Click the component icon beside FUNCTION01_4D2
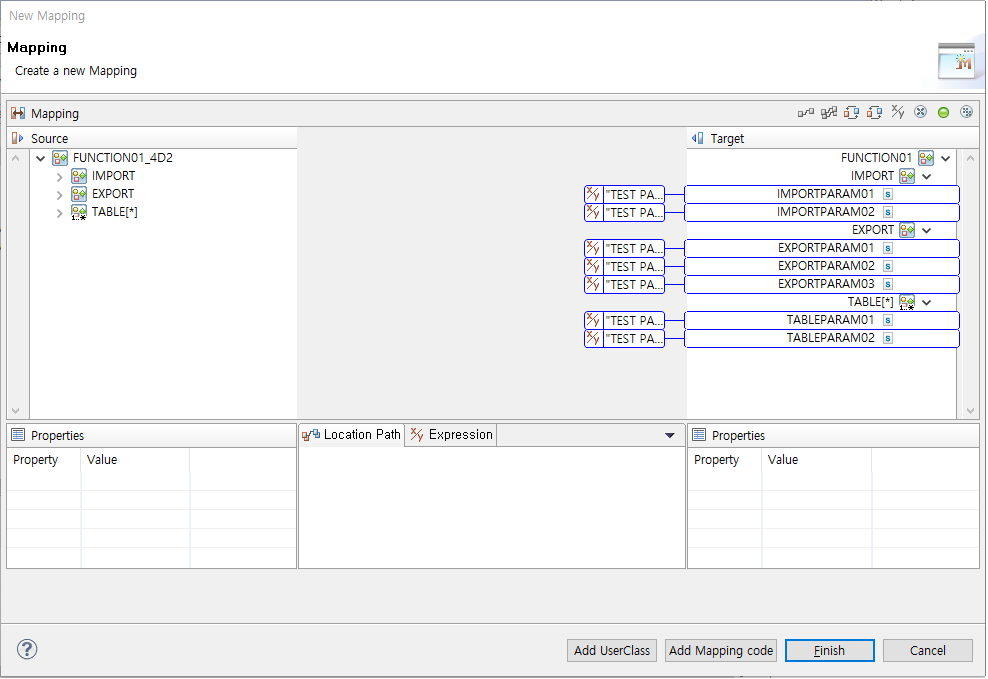The image size is (988, 679). pos(60,157)
